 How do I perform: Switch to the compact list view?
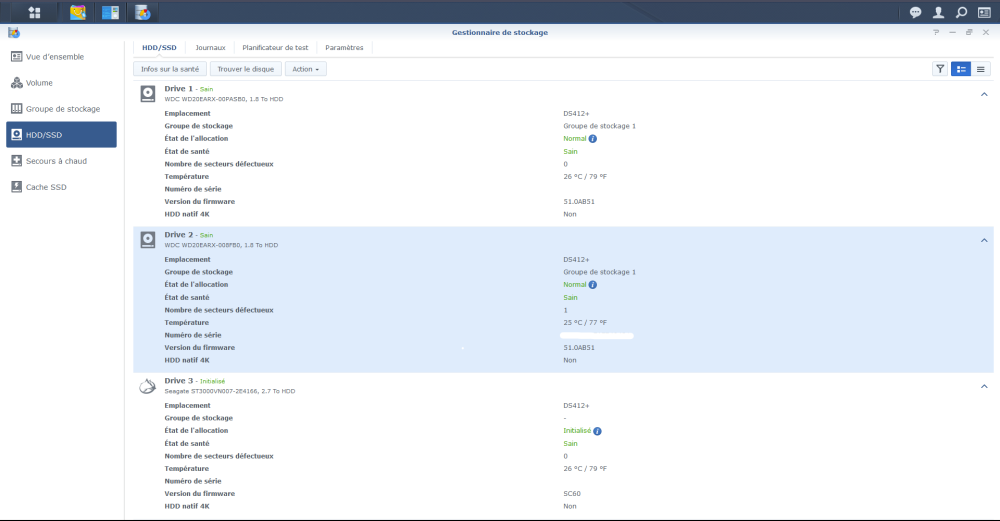coord(981,69)
